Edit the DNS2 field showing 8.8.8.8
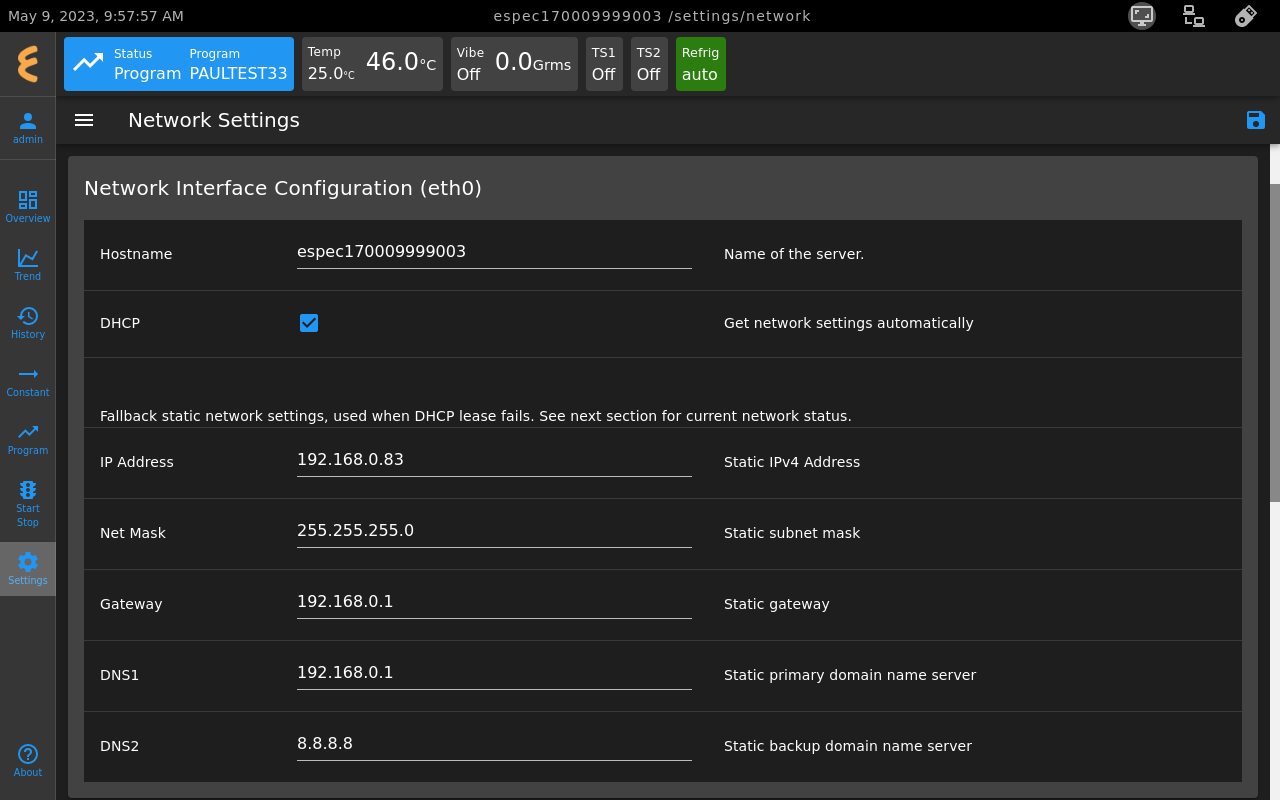 (494, 745)
